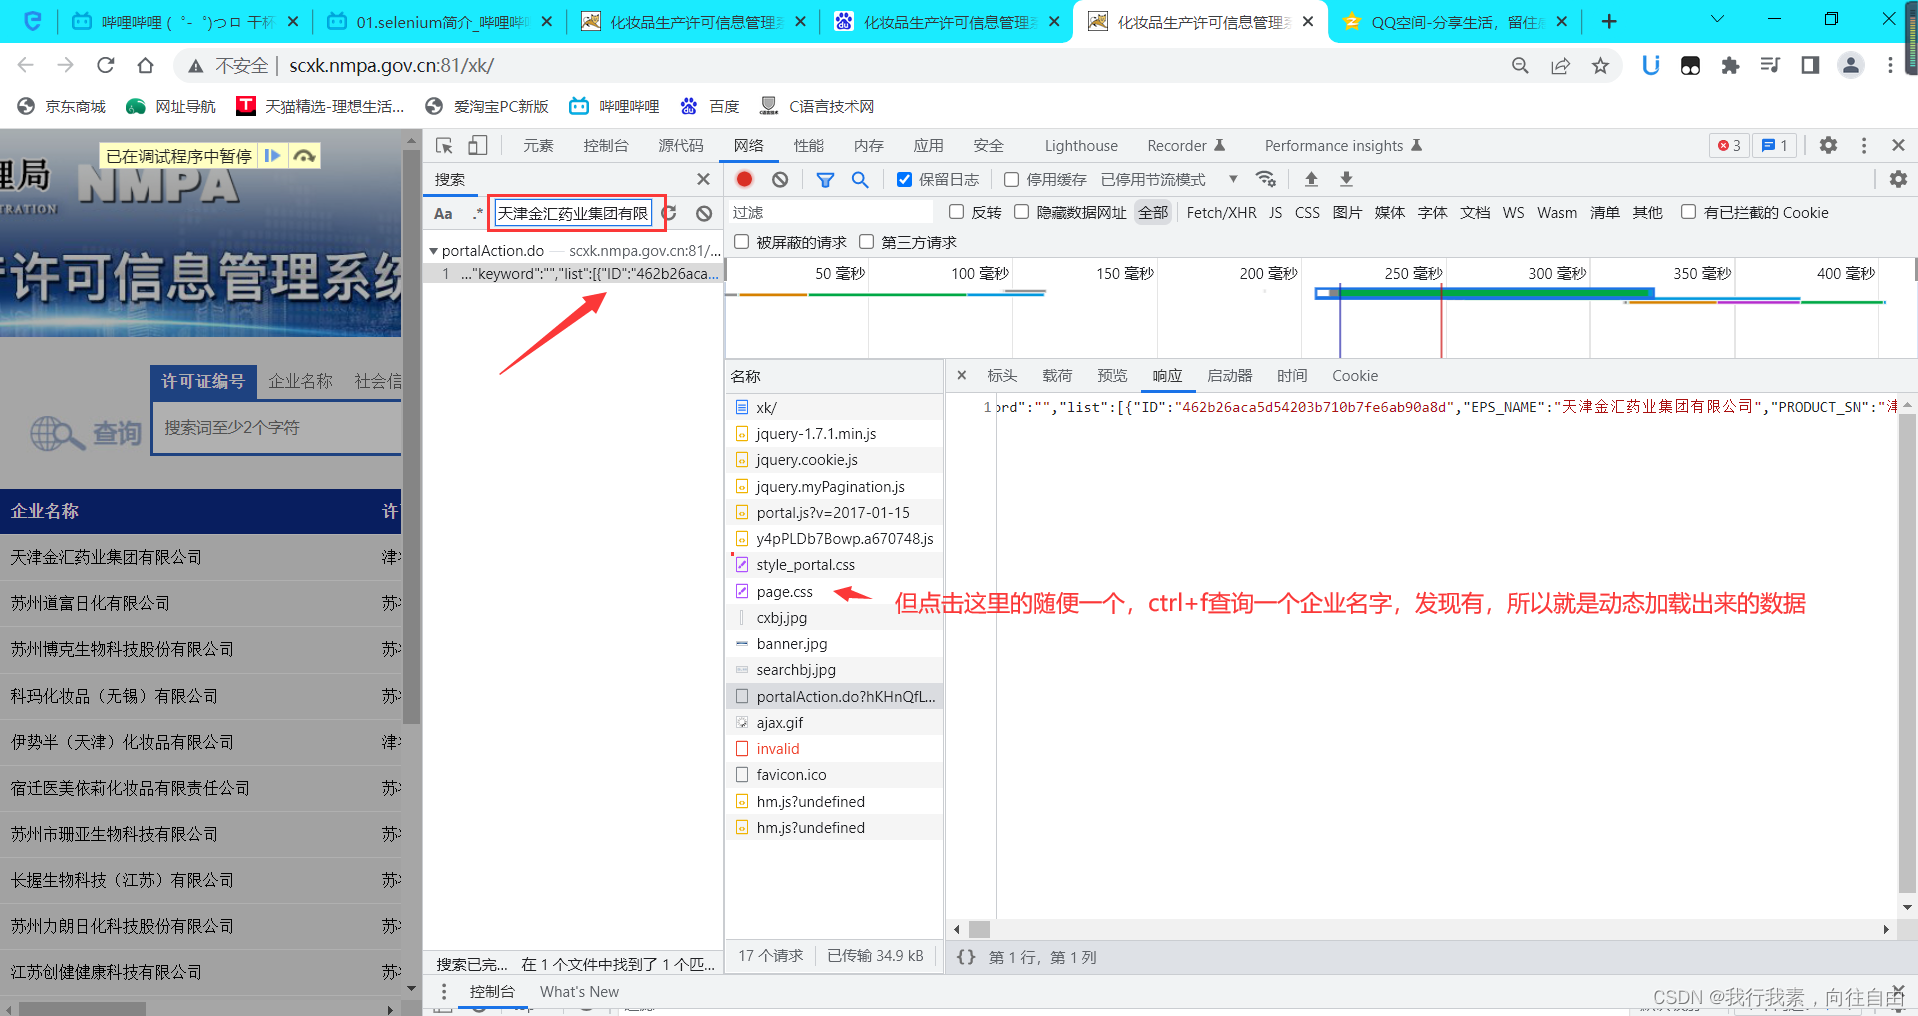Toggle the network filter funnel icon
The image size is (1918, 1016).
pos(825,179)
